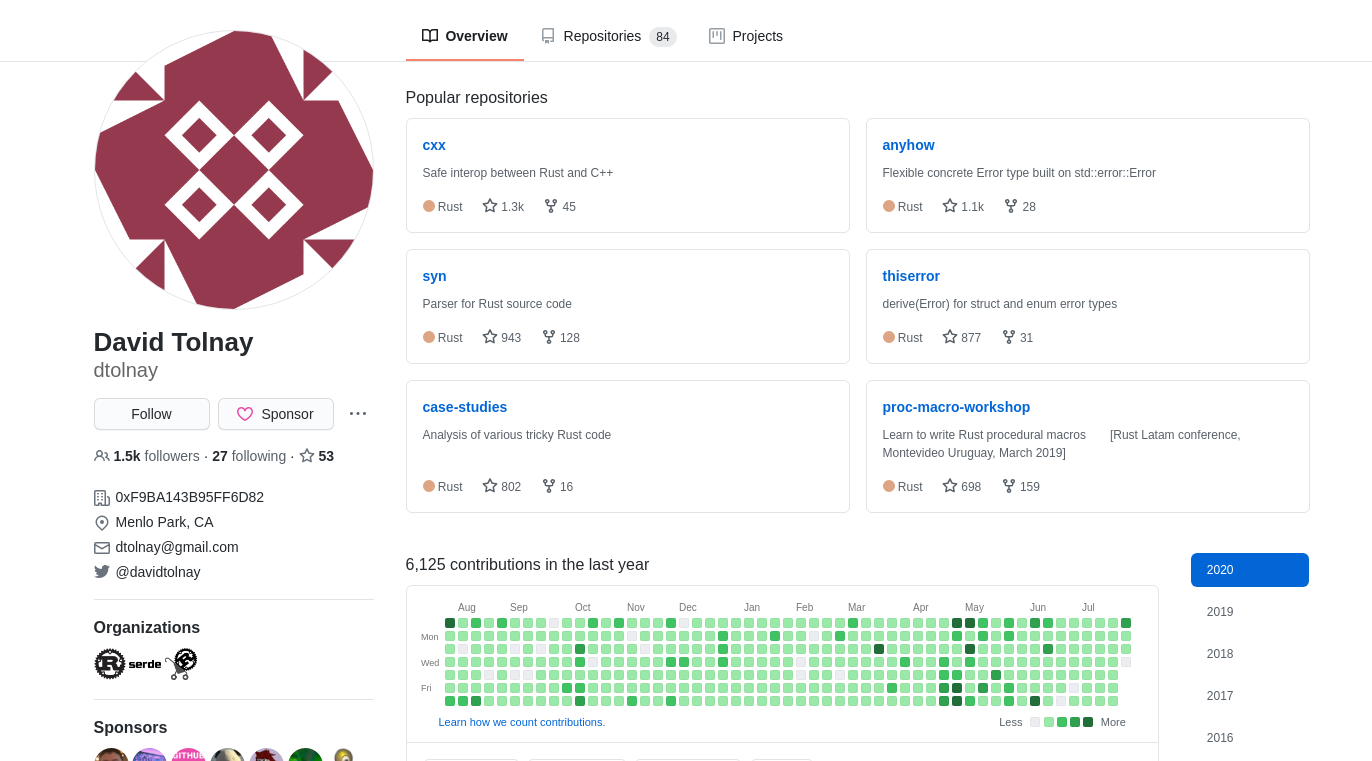This screenshot has height=761, width=1372.
Task: Click David Tolnay's profile avatar image
Action: coord(234,170)
